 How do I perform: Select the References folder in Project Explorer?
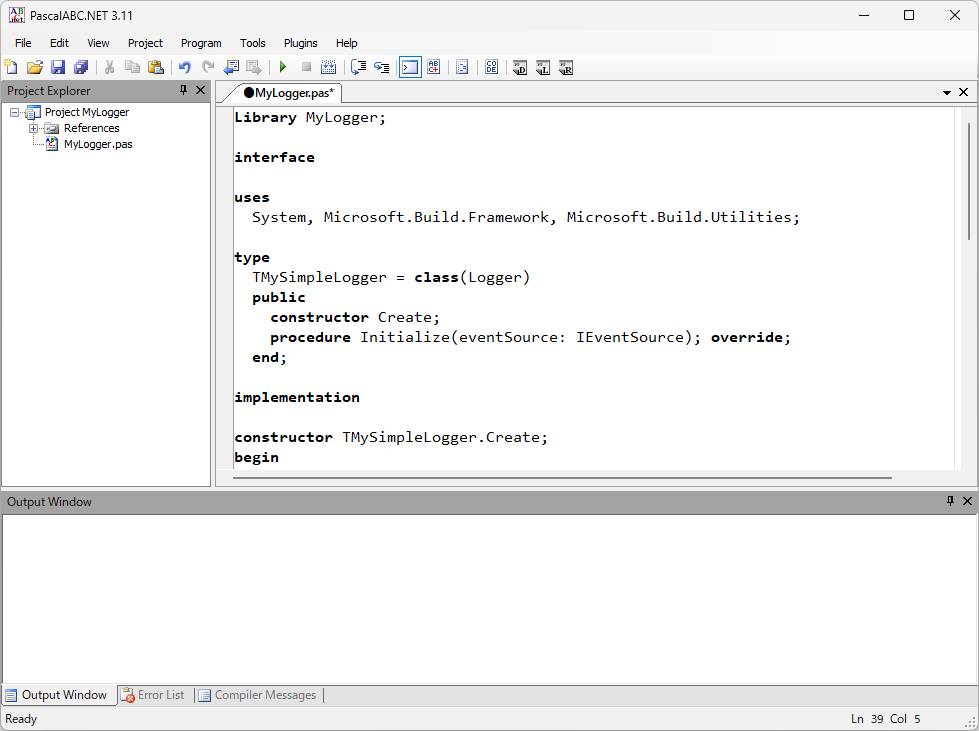pos(91,128)
